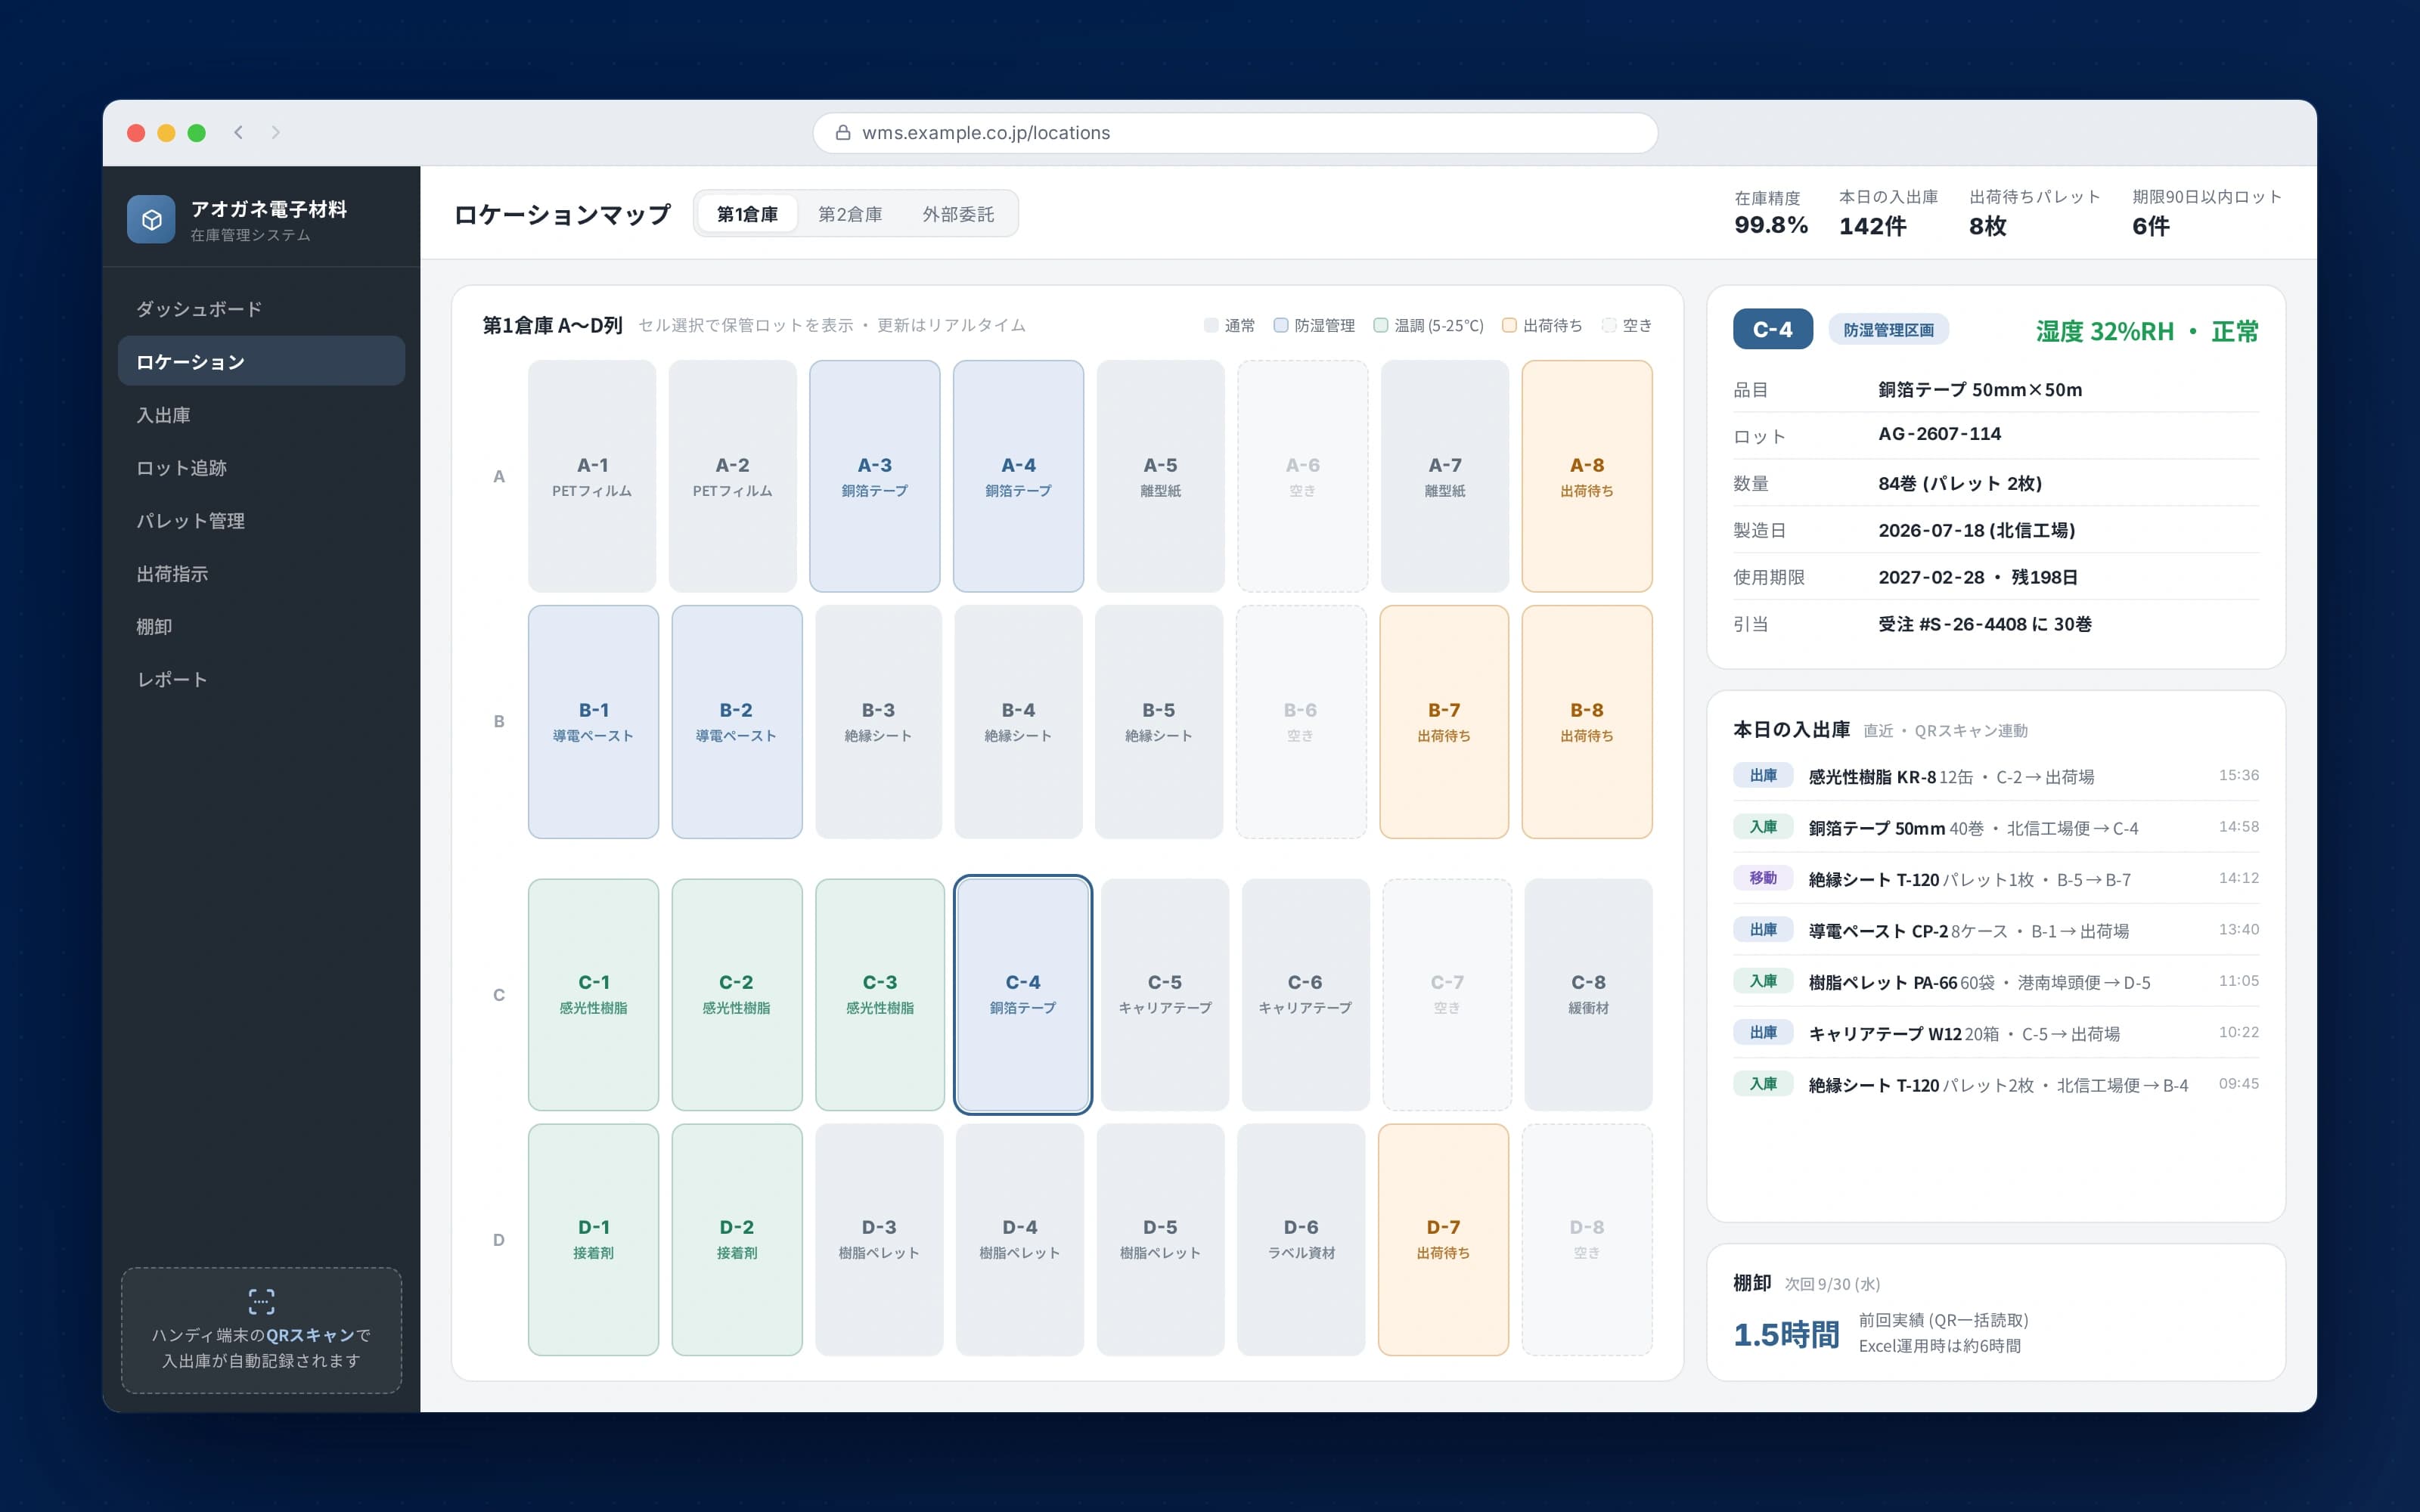Click the 樹脂ペレット PA-66 入庫 row
Image resolution: width=2420 pixels, height=1512 pixels.
coord(1995,982)
